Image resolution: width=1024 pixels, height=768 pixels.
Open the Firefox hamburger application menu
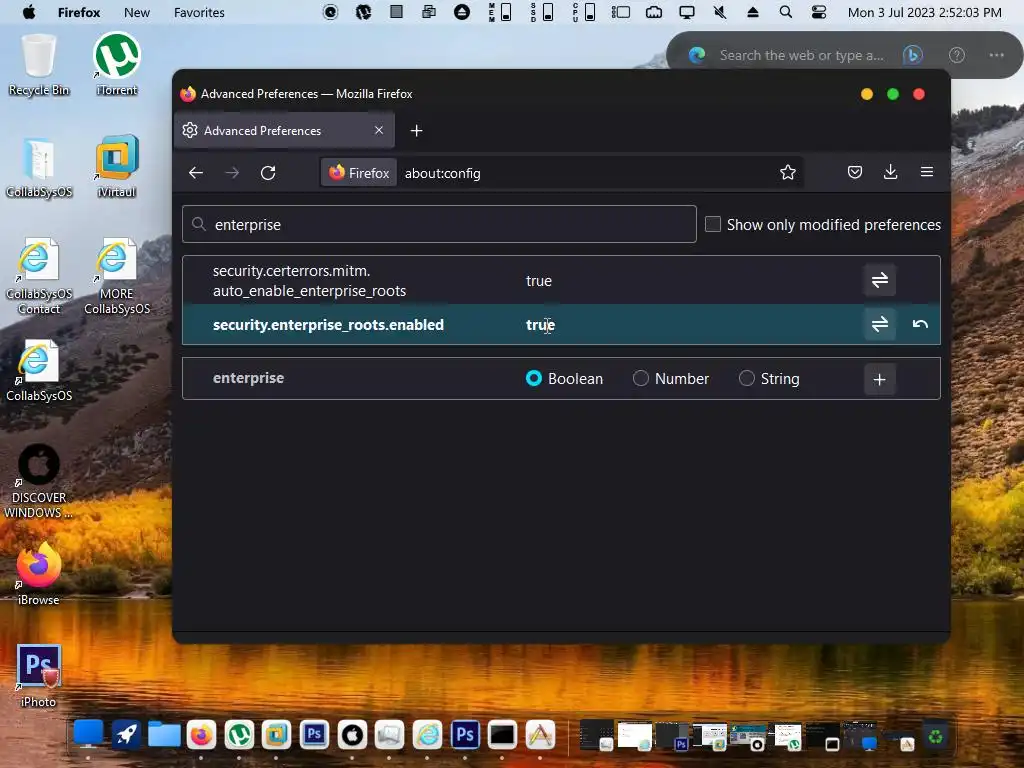click(926, 172)
